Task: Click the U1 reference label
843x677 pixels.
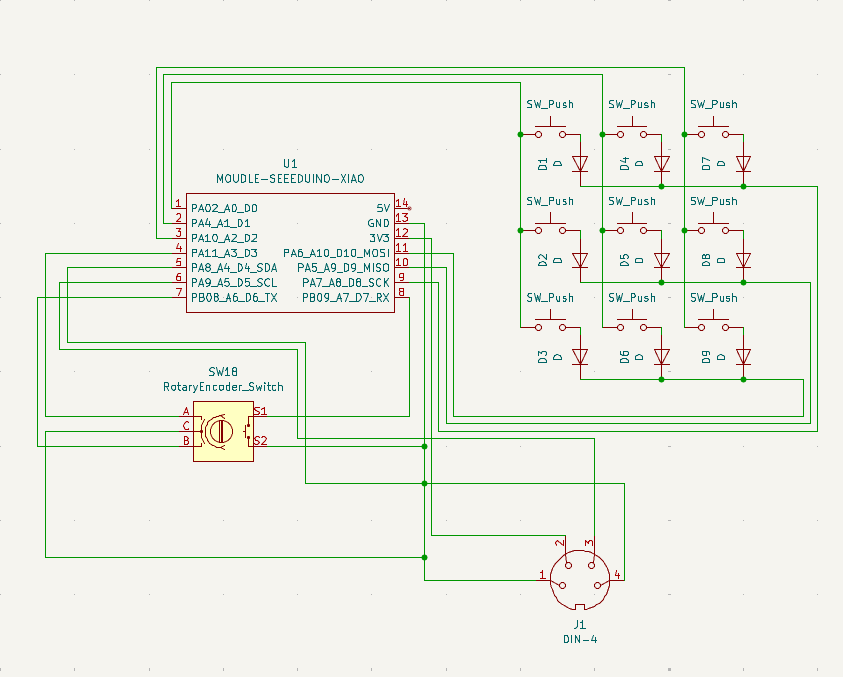Action: click(x=290, y=163)
